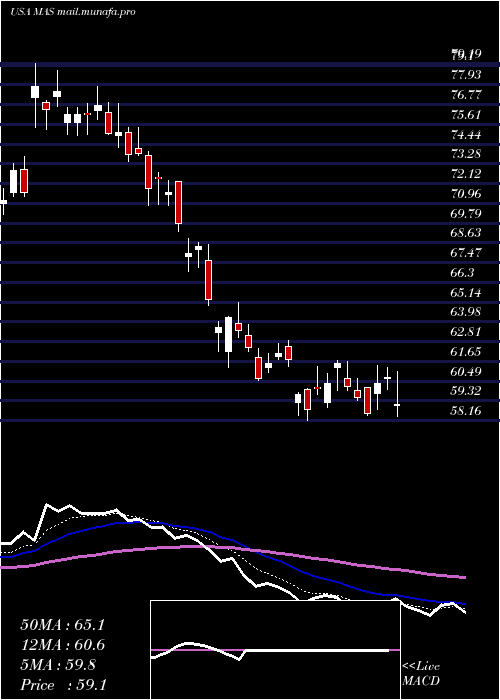This screenshot has width=500, height=700.
Task: Click the 70.96 price axis label
Action: click(466, 194)
